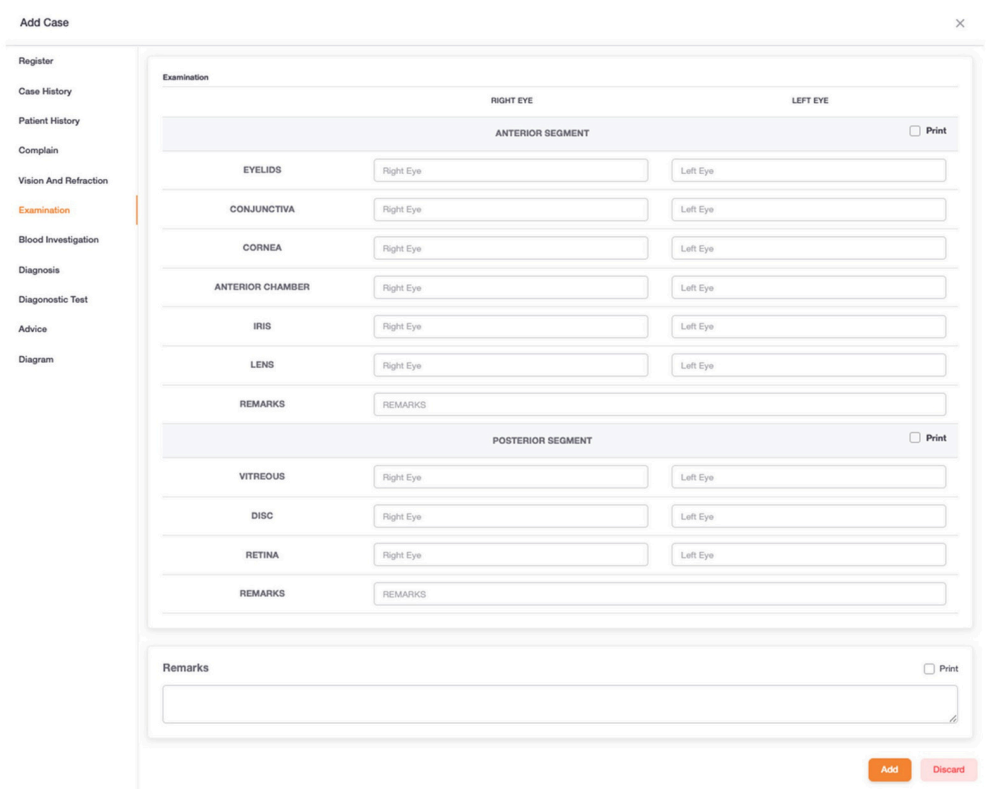The height and width of the screenshot is (789, 989).
Task: Click the Eyelids Right Eye field
Action: pos(510,171)
